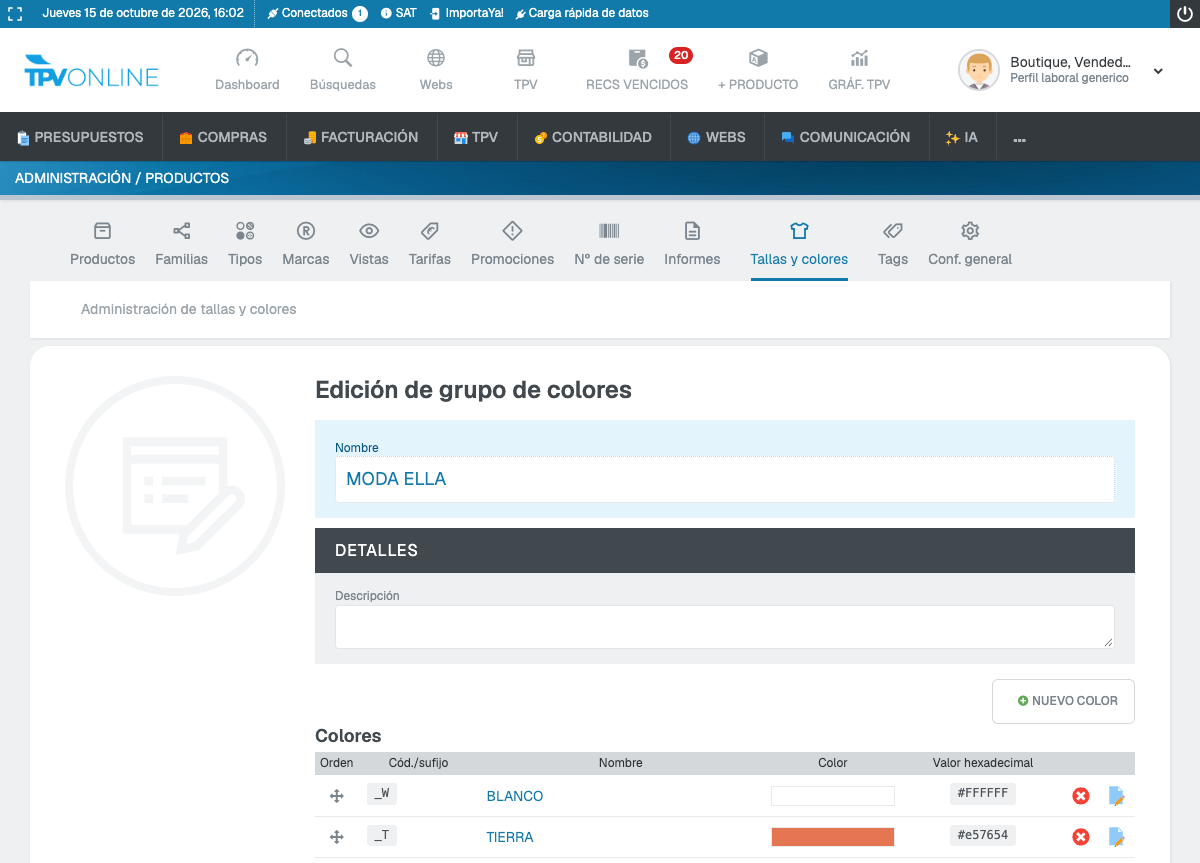Image resolution: width=1200 pixels, height=863 pixels.
Task: Open Carga rápida de datos link
Action: click(582, 14)
